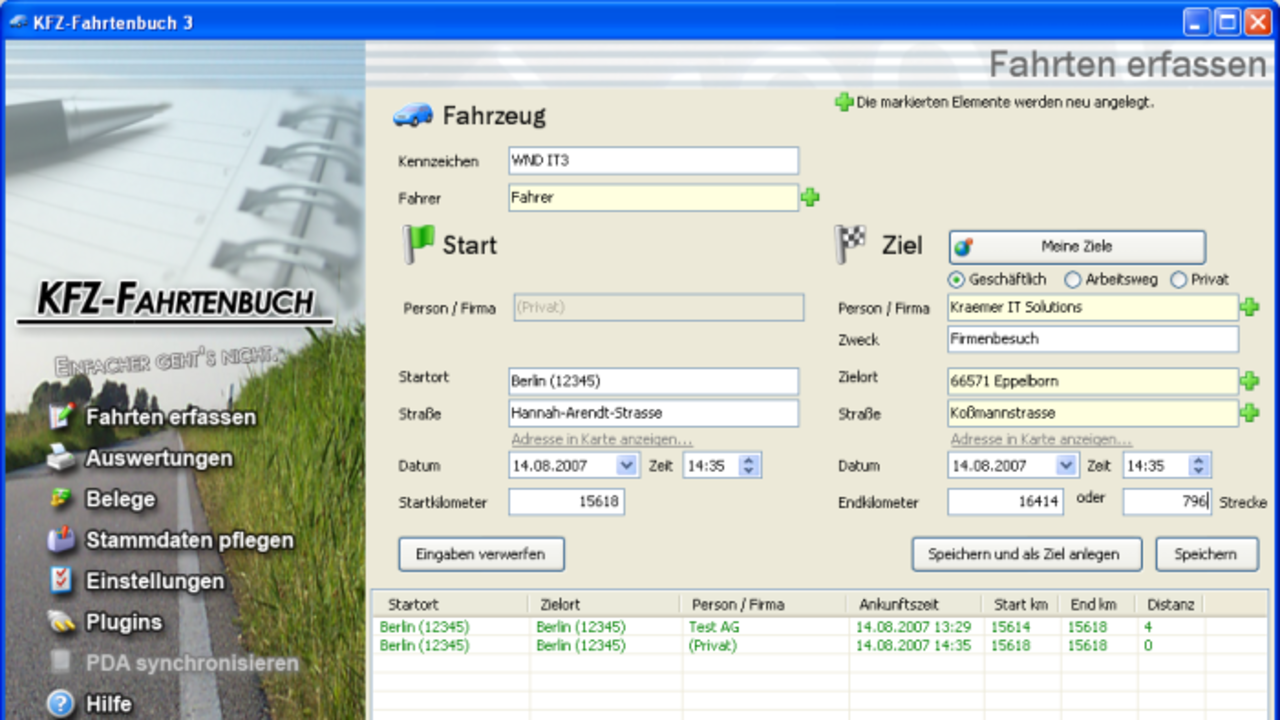
Task: Click Speichern und als Ziel anlegen
Action: pyautogui.click(x=1028, y=554)
